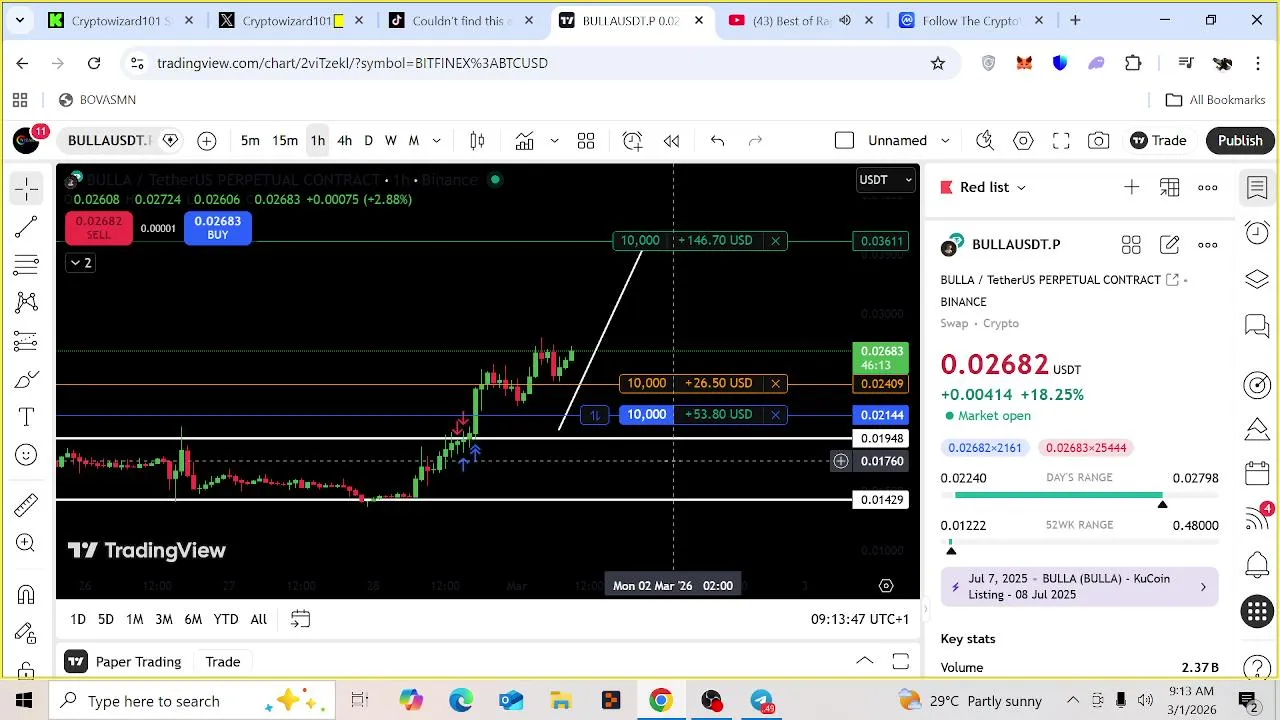The height and width of the screenshot is (720, 1280).
Task: Select the brush drawing tool
Action: point(27,379)
